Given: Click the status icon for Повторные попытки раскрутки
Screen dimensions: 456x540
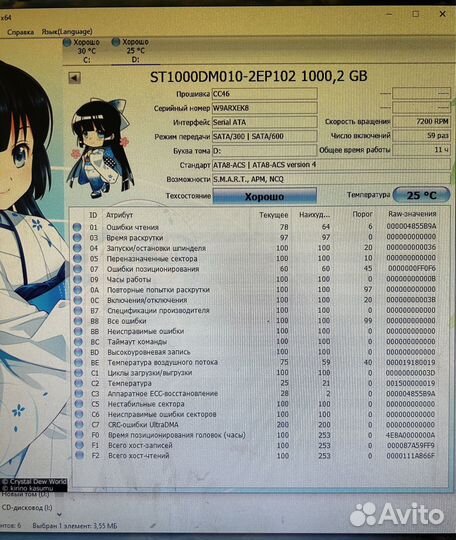Looking at the screenshot, I should point(78,290).
